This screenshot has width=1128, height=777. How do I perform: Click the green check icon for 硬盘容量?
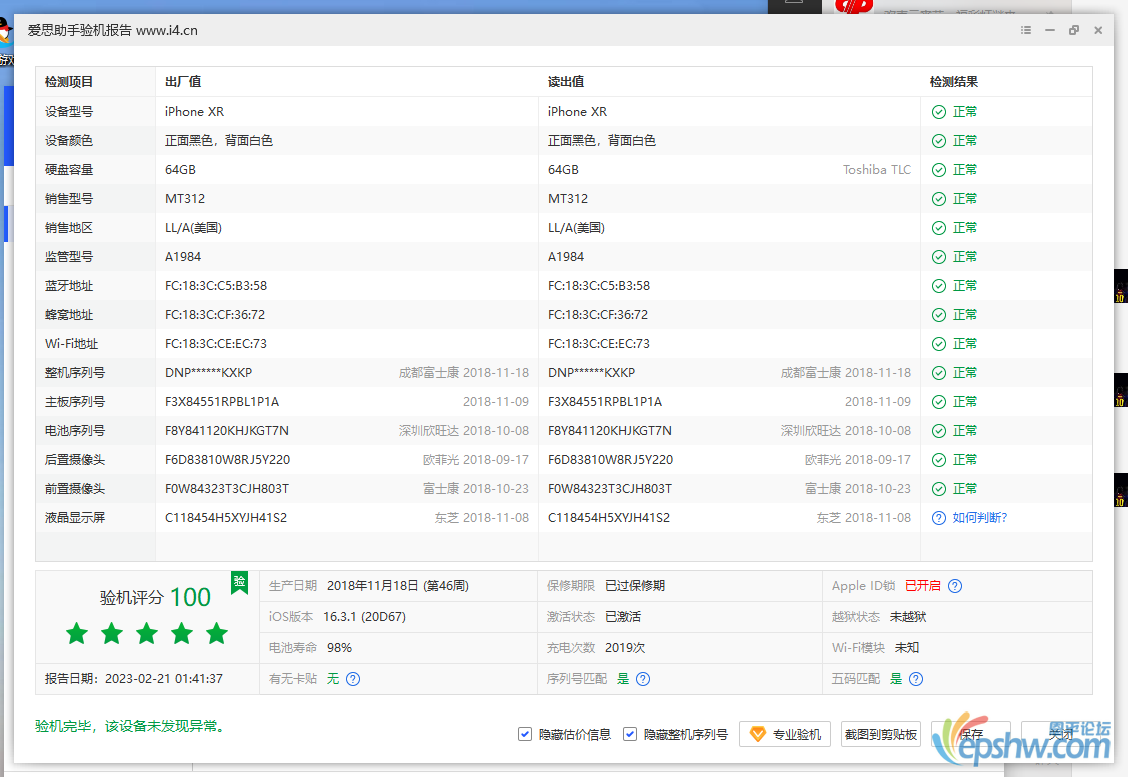[939, 170]
